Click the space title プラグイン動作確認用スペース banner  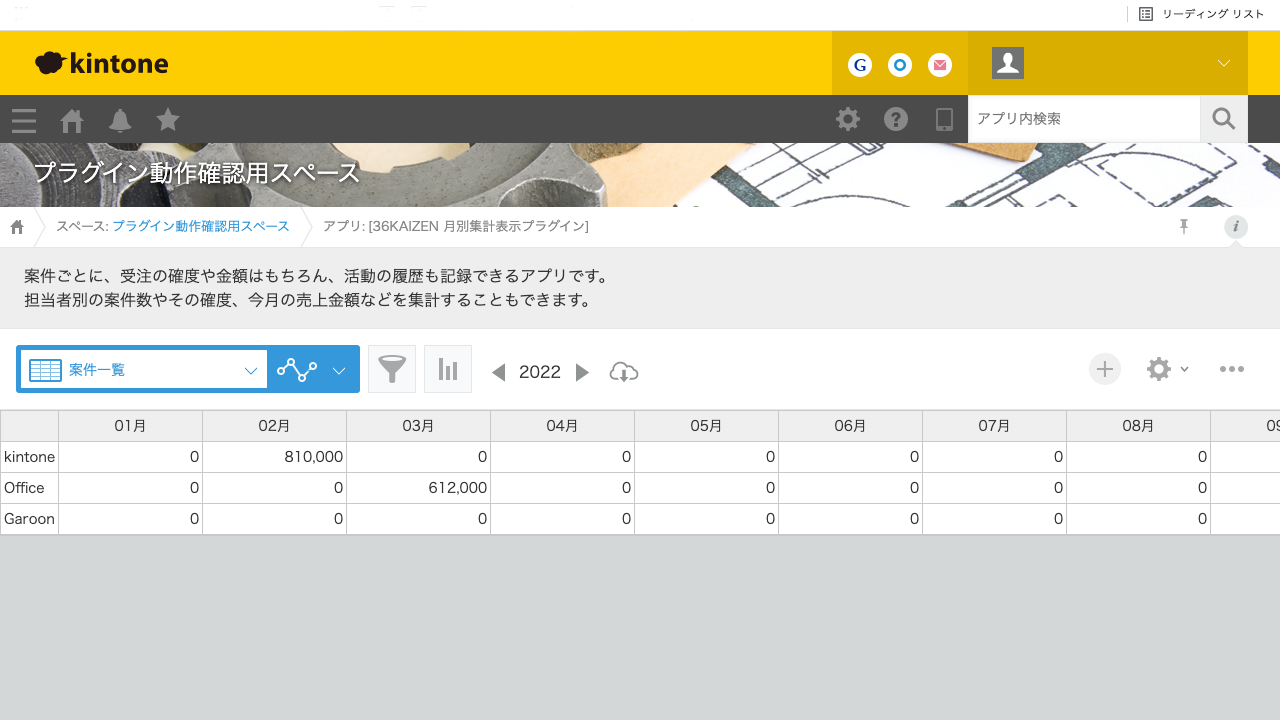tap(197, 173)
